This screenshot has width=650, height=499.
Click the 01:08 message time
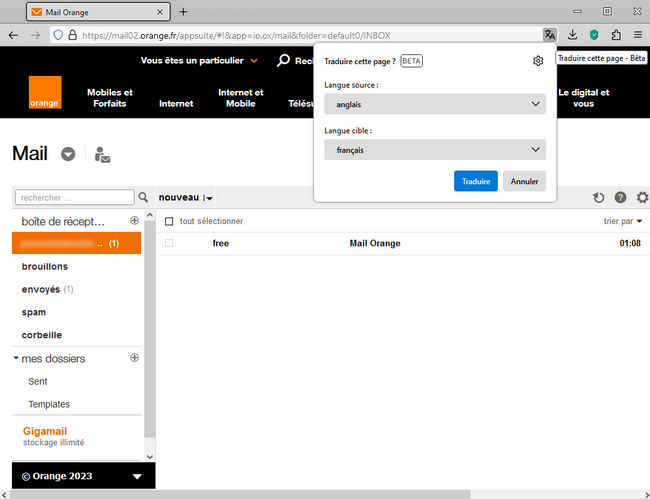(x=630, y=243)
